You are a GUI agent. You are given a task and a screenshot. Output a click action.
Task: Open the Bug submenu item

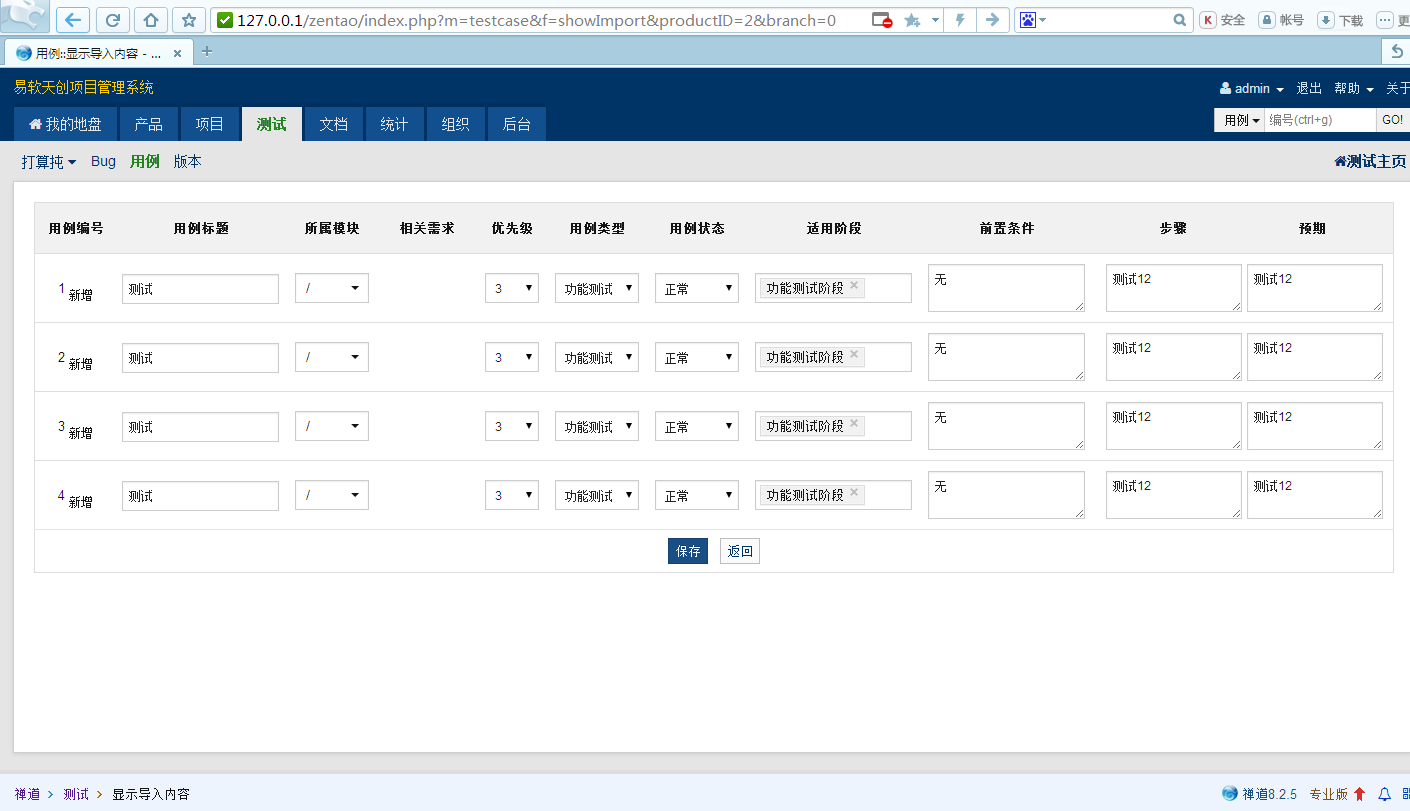(103, 161)
